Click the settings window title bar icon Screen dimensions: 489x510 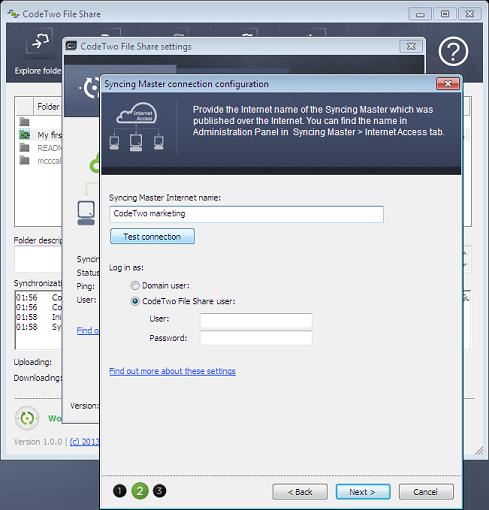[x=71, y=46]
